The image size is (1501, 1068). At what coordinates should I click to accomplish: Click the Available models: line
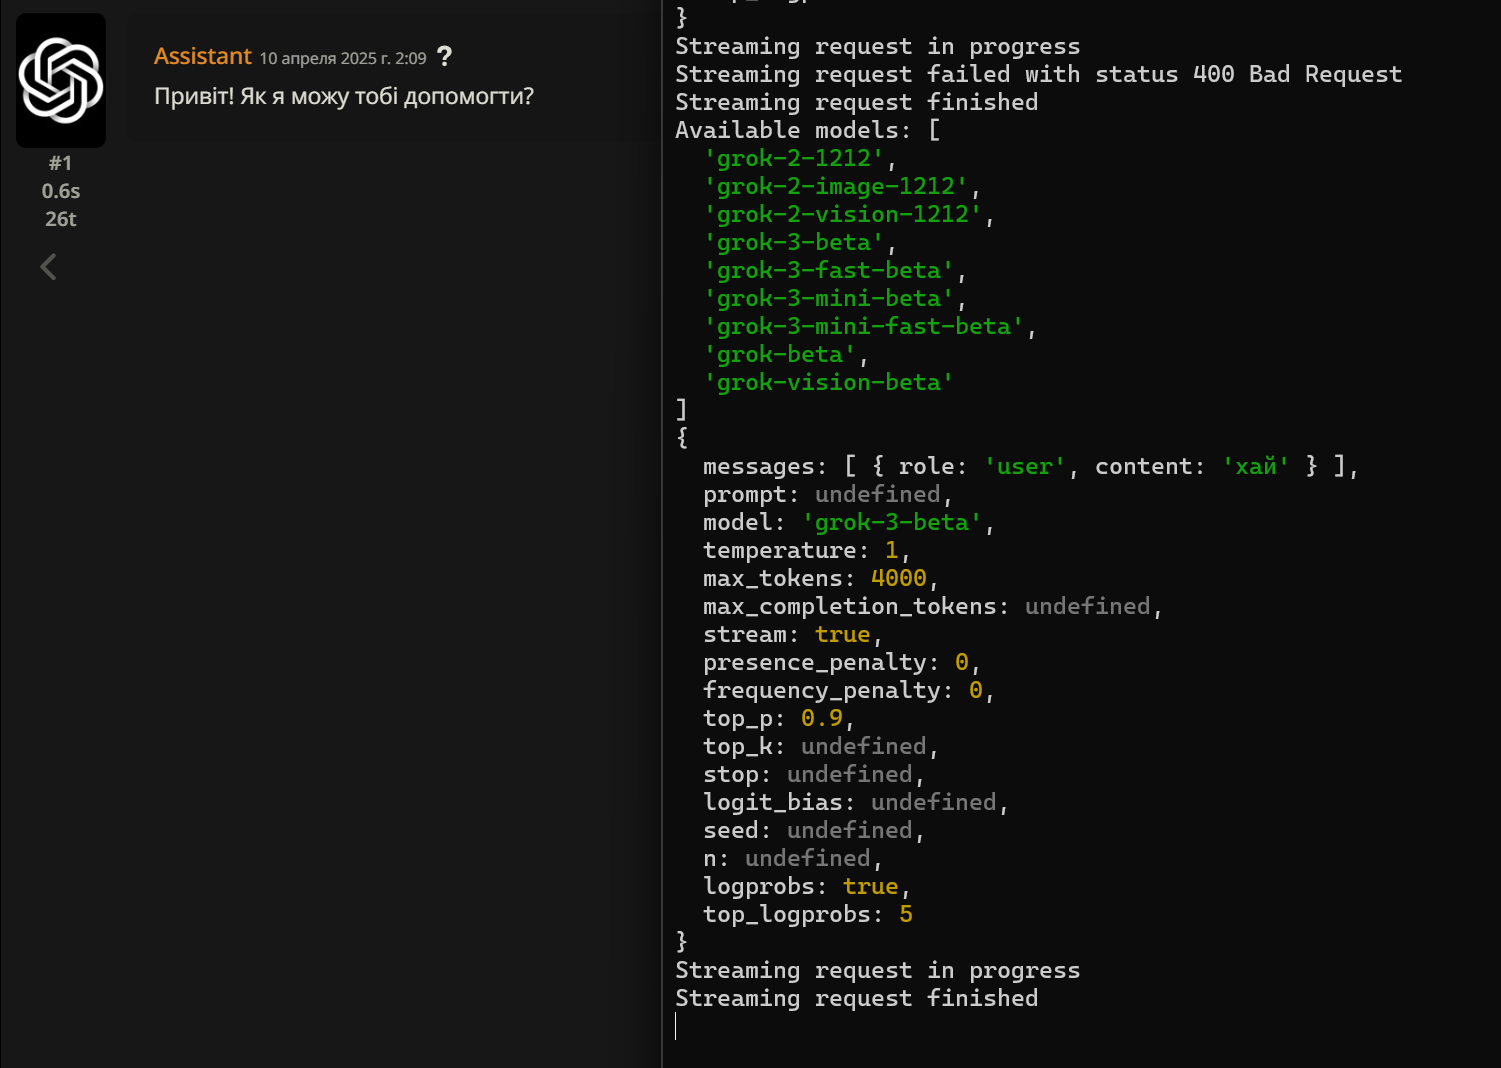[808, 130]
